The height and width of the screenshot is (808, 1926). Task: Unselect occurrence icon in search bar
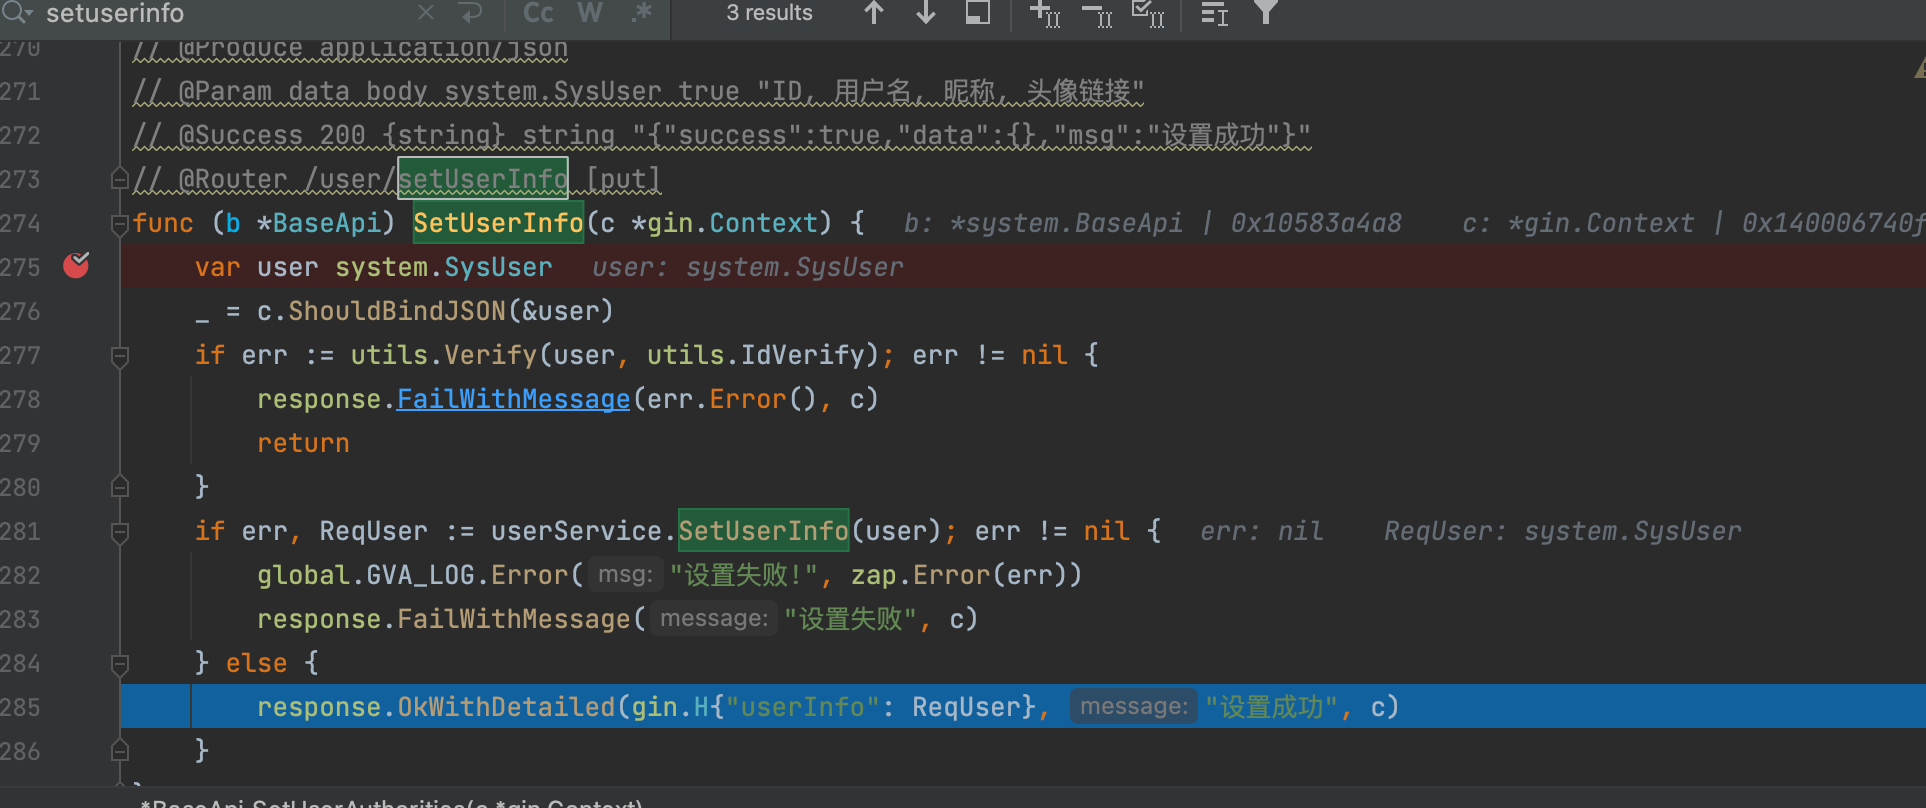click(x=1097, y=14)
